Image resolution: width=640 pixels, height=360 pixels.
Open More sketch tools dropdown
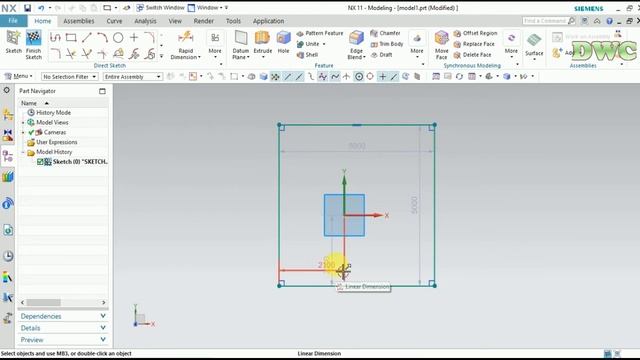coord(215,45)
